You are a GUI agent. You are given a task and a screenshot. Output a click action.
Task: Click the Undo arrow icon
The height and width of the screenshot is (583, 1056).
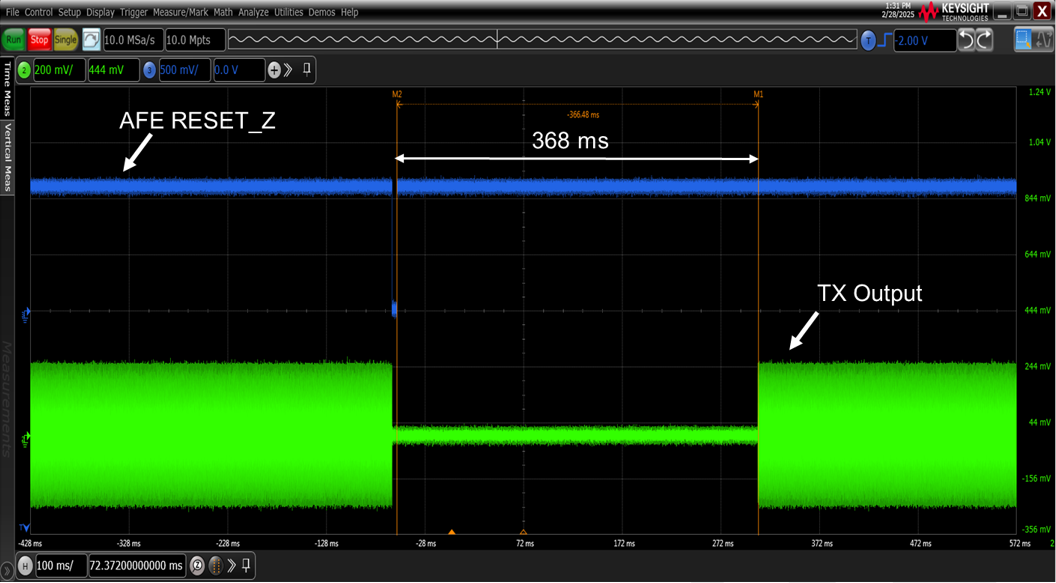pyautogui.click(x=967, y=40)
